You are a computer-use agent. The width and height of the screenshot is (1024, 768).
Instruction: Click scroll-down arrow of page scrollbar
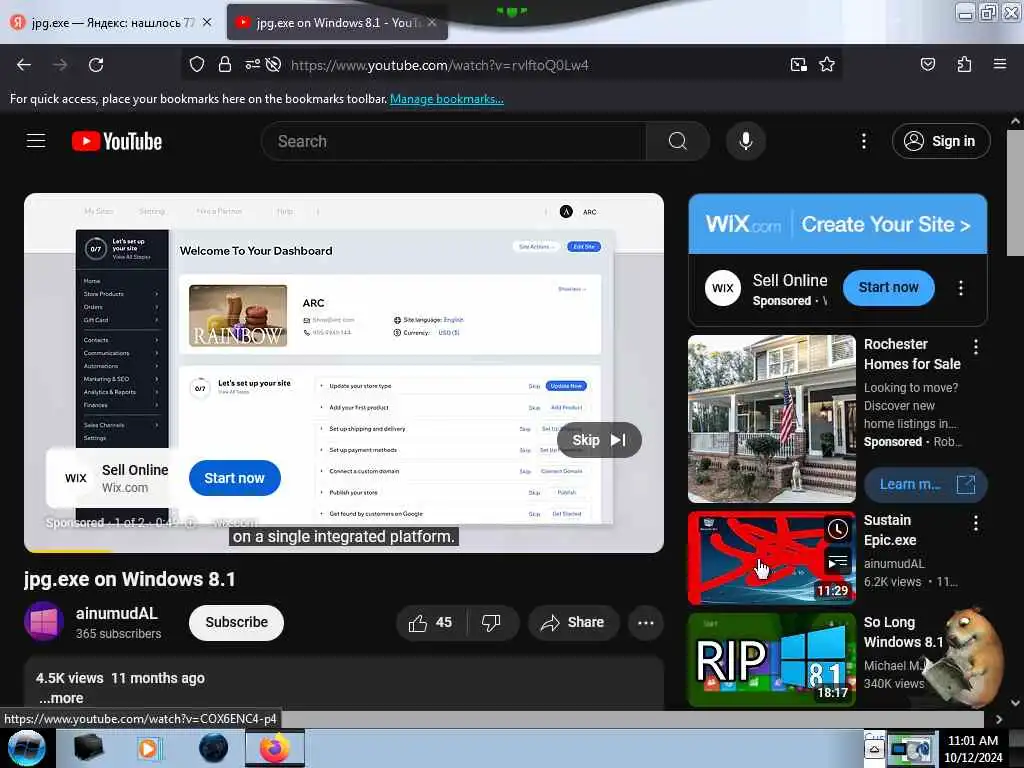click(1015, 703)
